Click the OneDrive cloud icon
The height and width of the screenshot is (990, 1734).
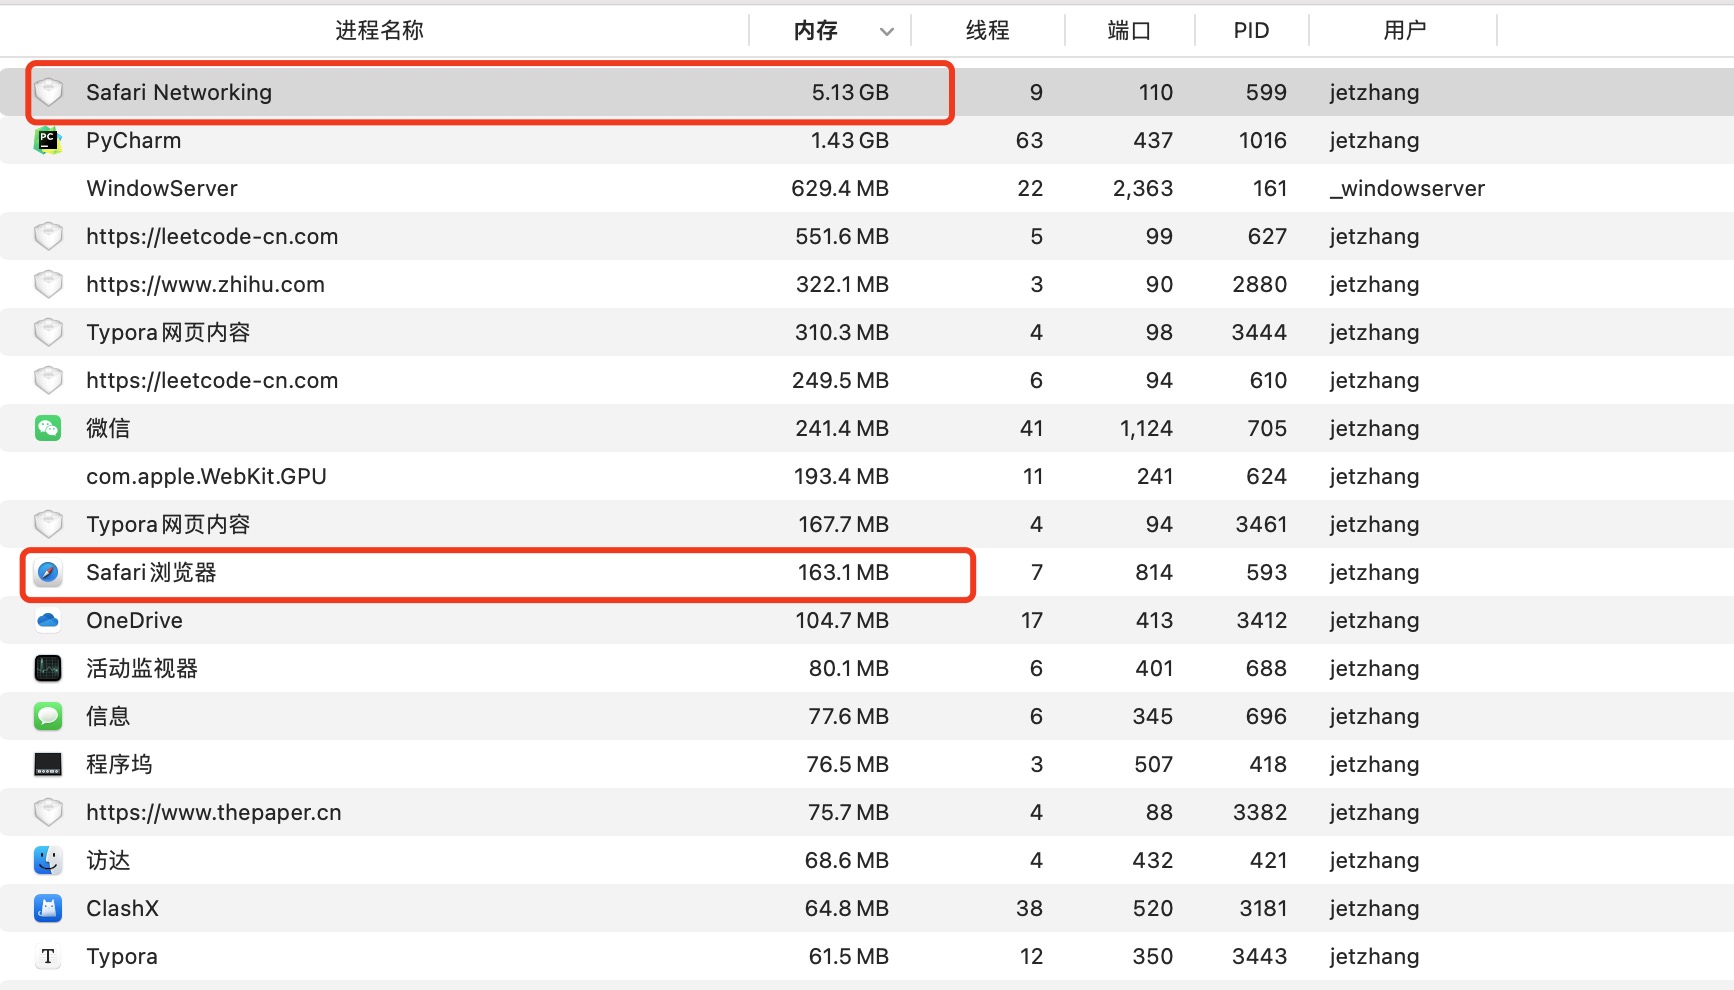[48, 620]
